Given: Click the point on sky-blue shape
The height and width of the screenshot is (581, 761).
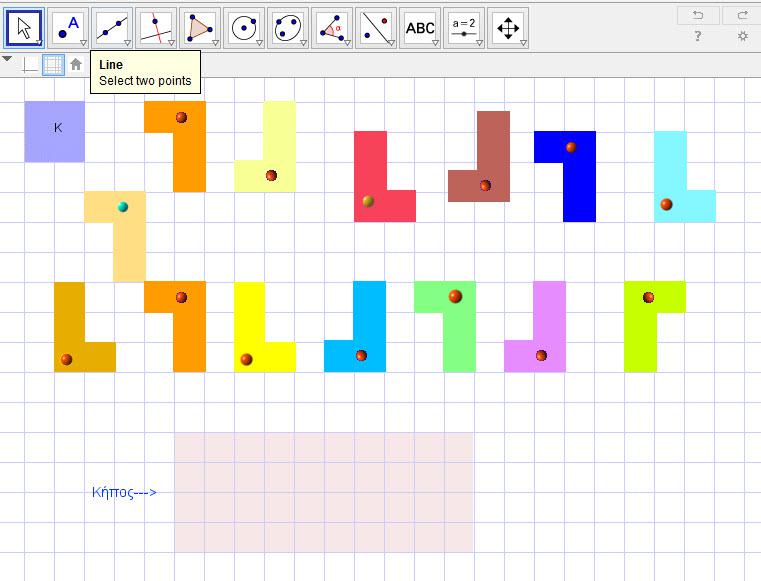Looking at the screenshot, I should point(361,355).
